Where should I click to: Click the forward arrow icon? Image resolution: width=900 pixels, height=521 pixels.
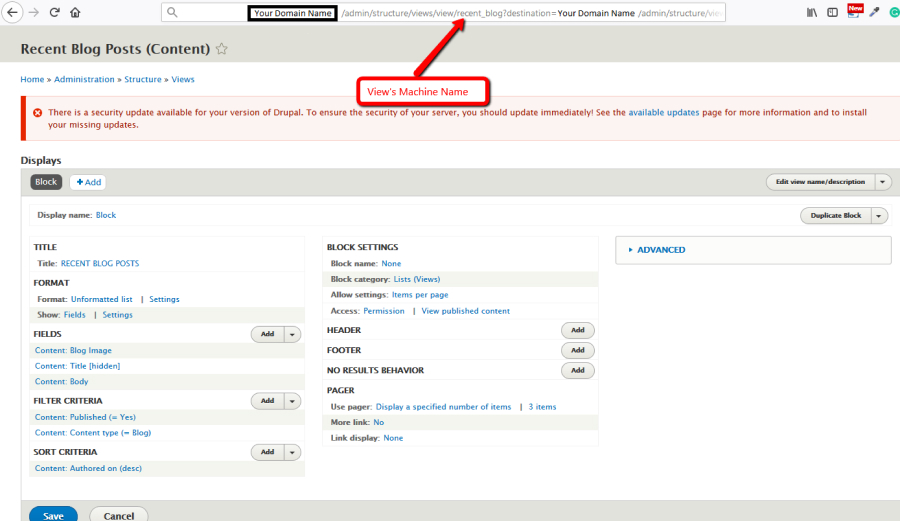[x=34, y=12]
